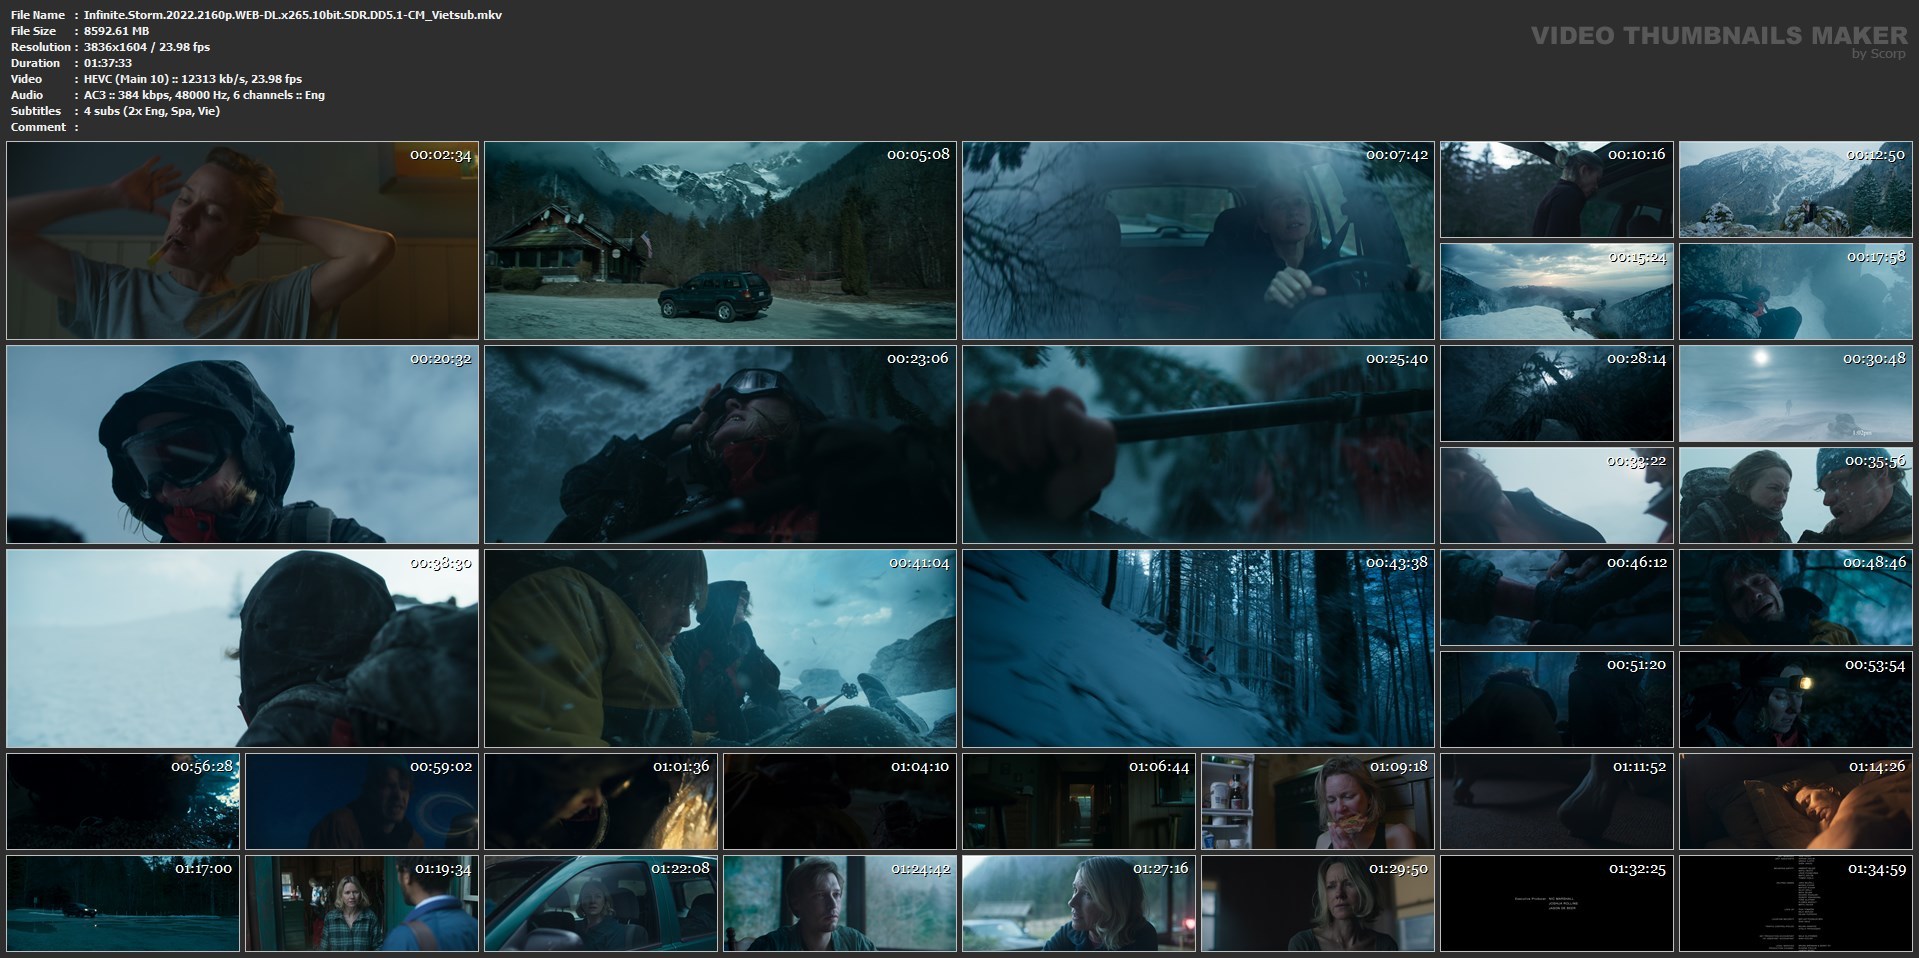Click the resolution value 3836x1604 / 23.98 fps
Viewport: 1919px width, 958px height.
[x=147, y=47]
